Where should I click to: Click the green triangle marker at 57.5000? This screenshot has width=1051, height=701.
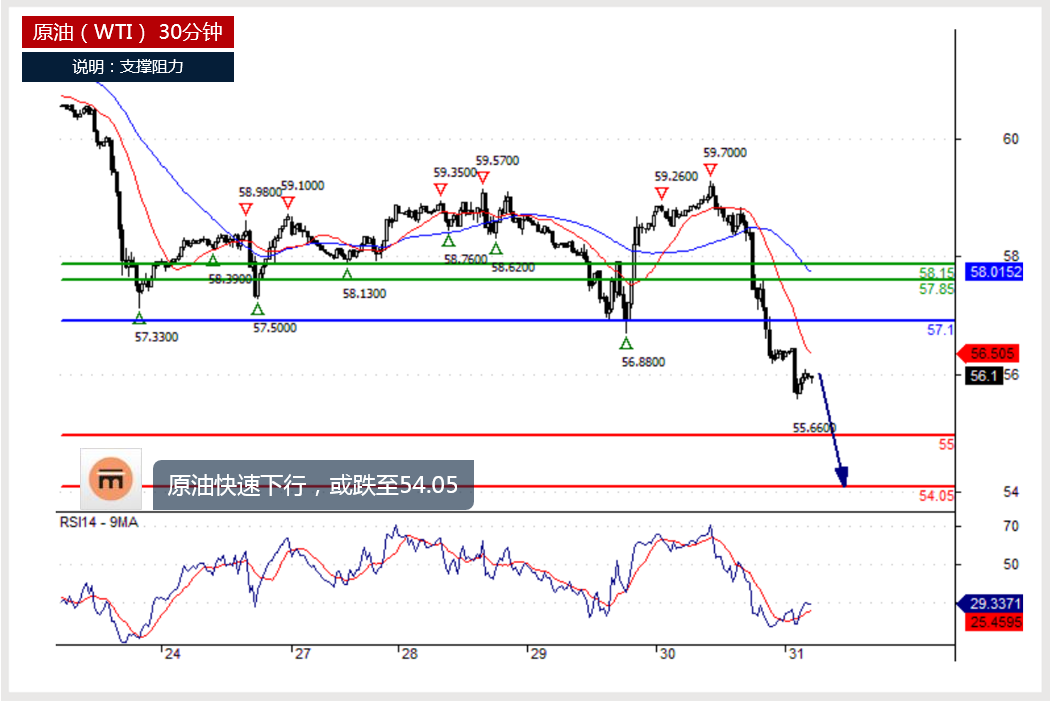(x=257, y=309)
